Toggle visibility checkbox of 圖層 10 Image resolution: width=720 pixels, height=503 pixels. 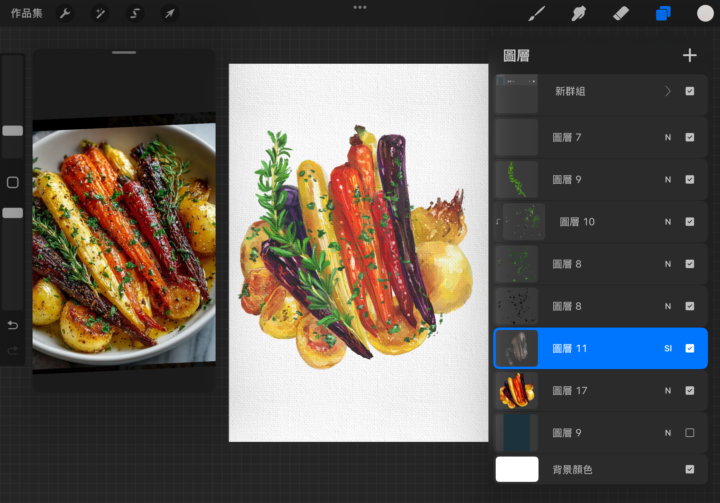pos(689,222)
